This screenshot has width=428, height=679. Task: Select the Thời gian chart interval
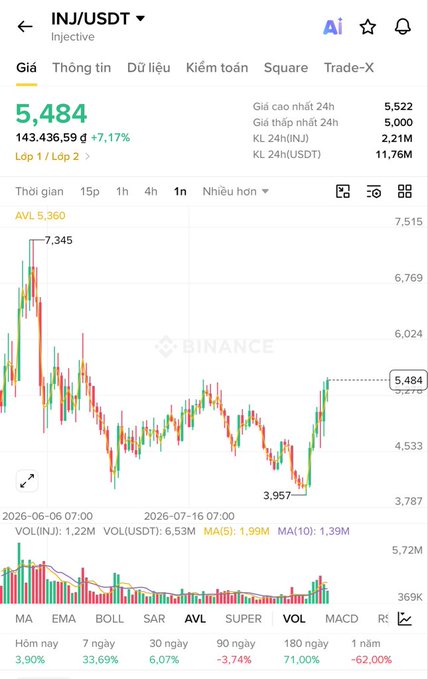[x=39, y=191]
